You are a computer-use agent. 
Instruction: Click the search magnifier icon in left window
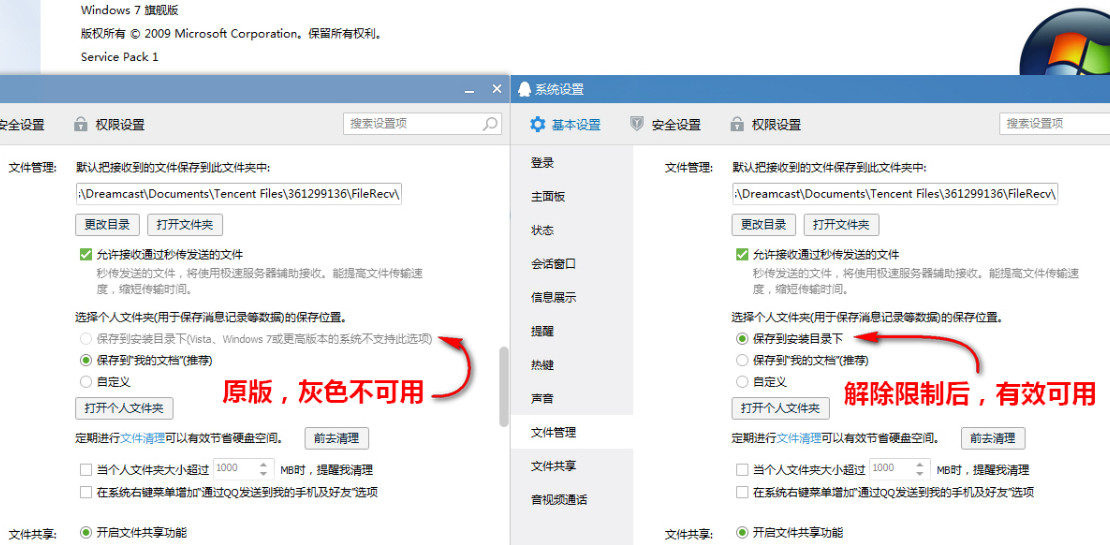490,124
